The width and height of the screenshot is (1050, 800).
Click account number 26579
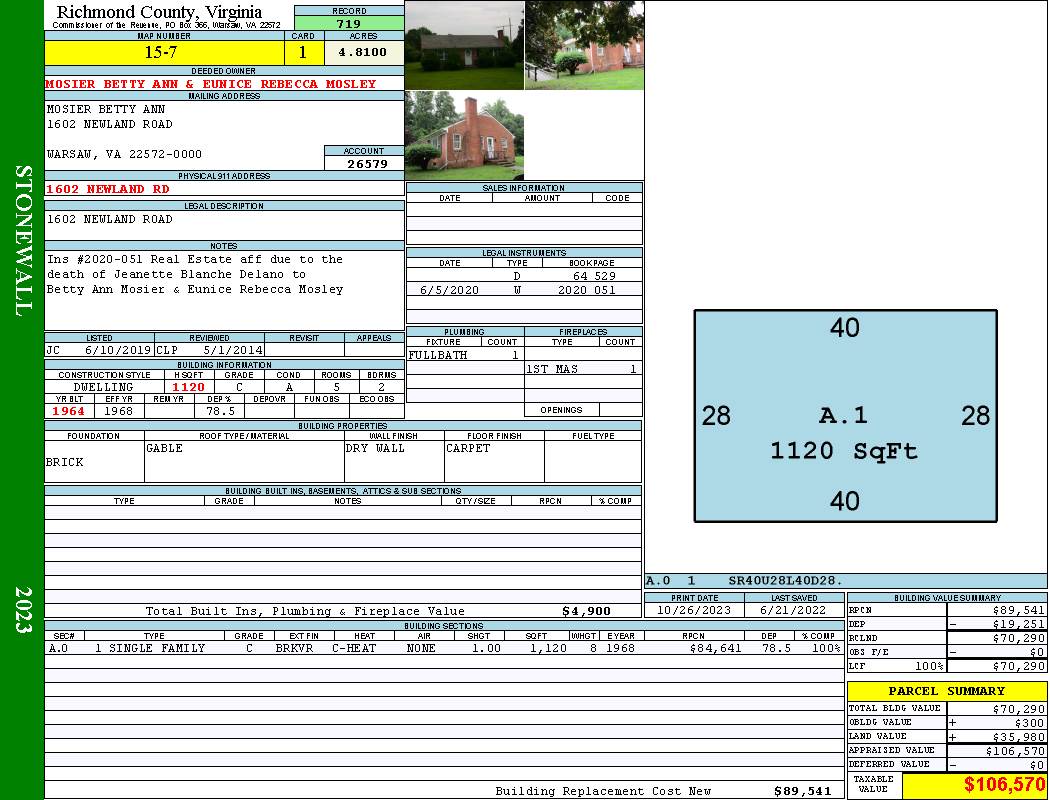(367, 163)
